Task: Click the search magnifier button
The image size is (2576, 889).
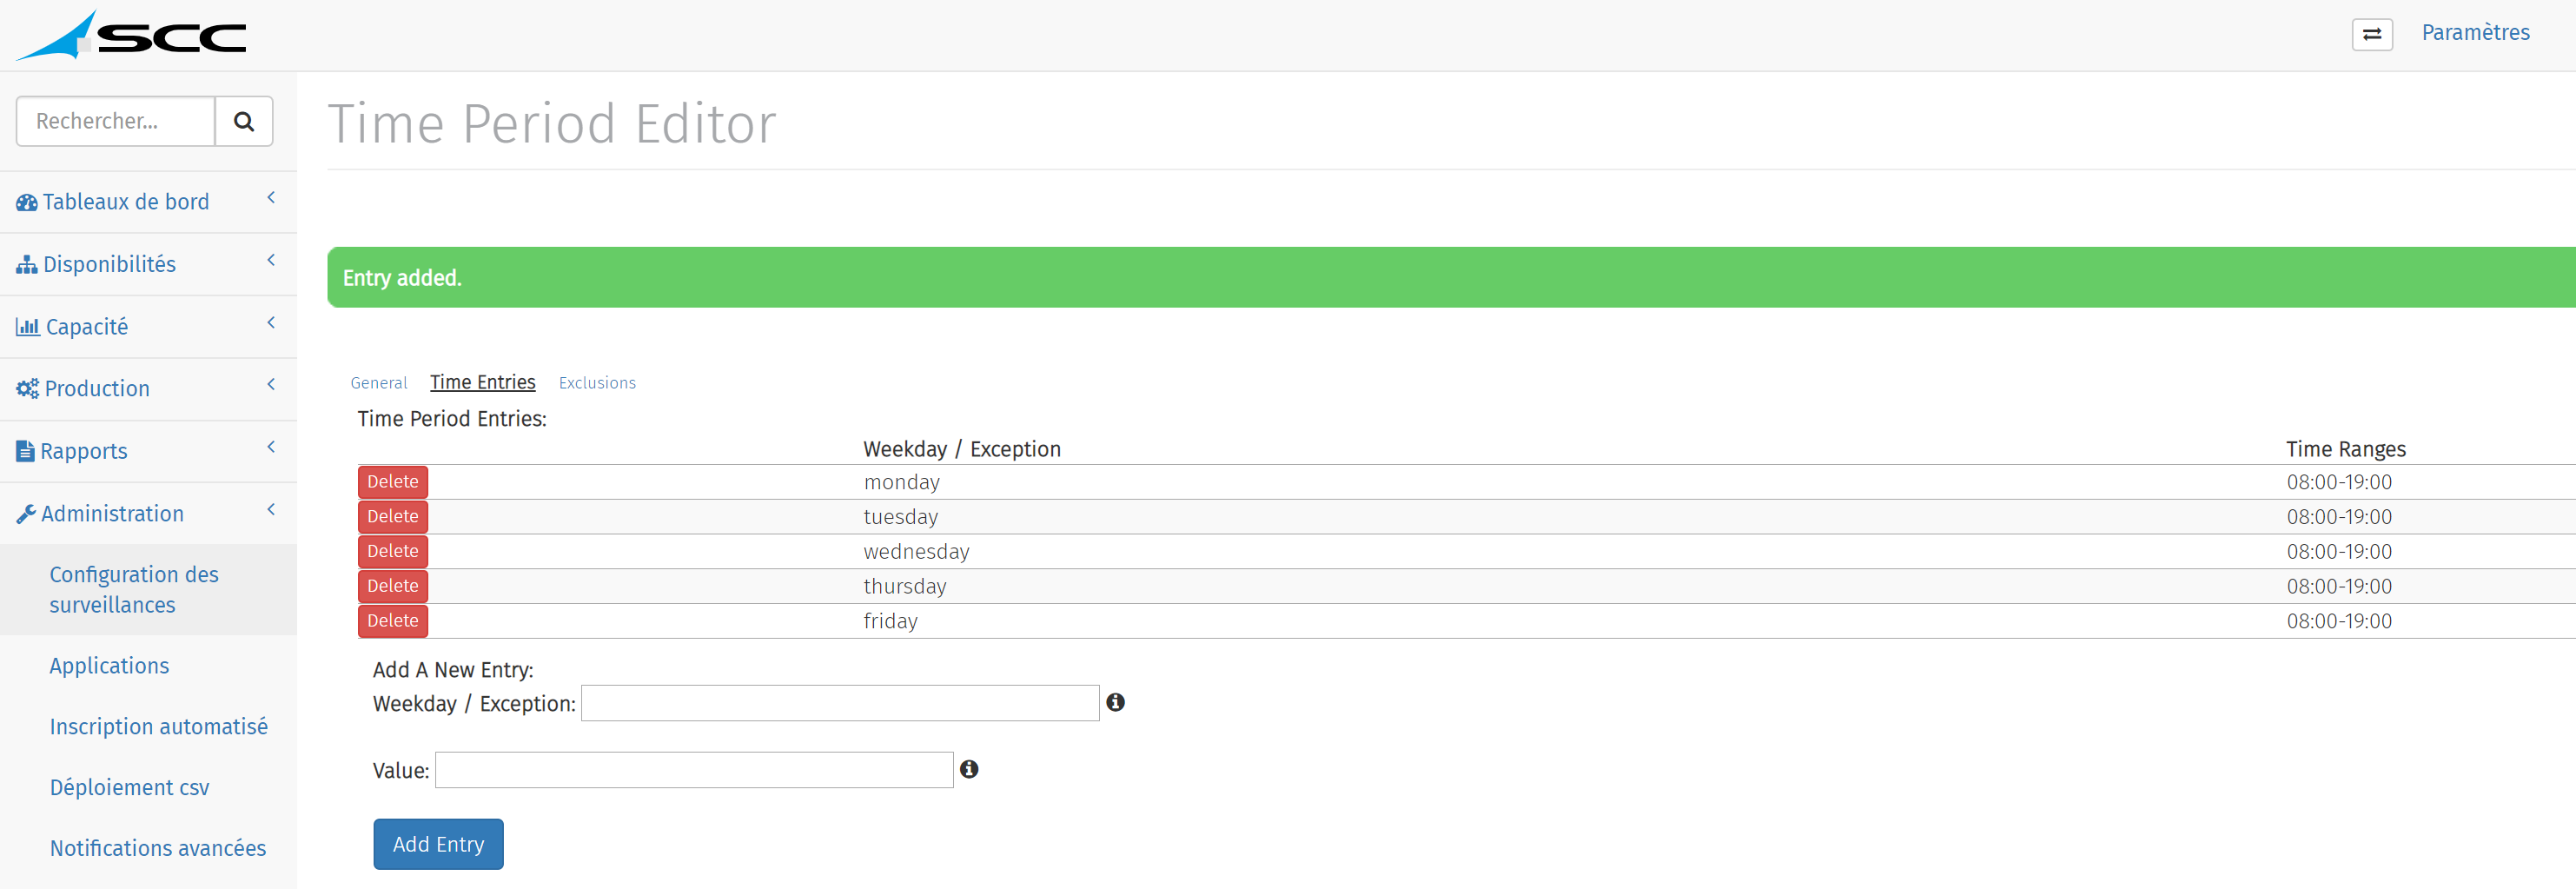Action: coord(244,121)
